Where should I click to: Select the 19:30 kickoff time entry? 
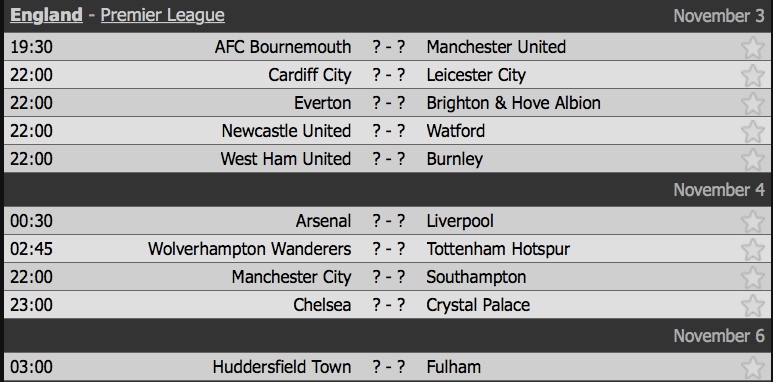(31, 47)
